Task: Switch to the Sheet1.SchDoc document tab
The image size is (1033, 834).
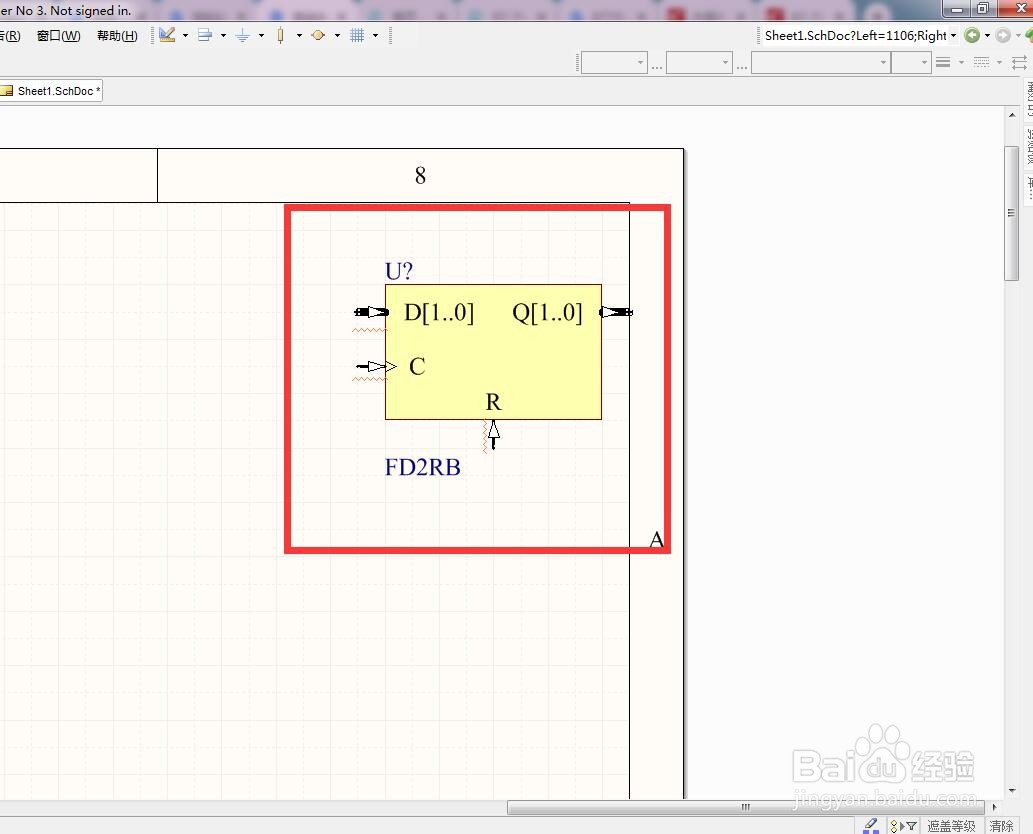Action: (x=51, y=91)
